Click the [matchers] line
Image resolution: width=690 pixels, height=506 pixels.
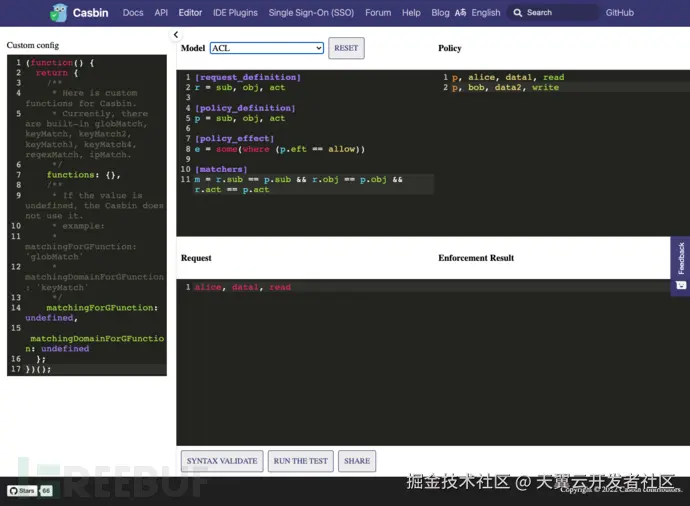221,169
